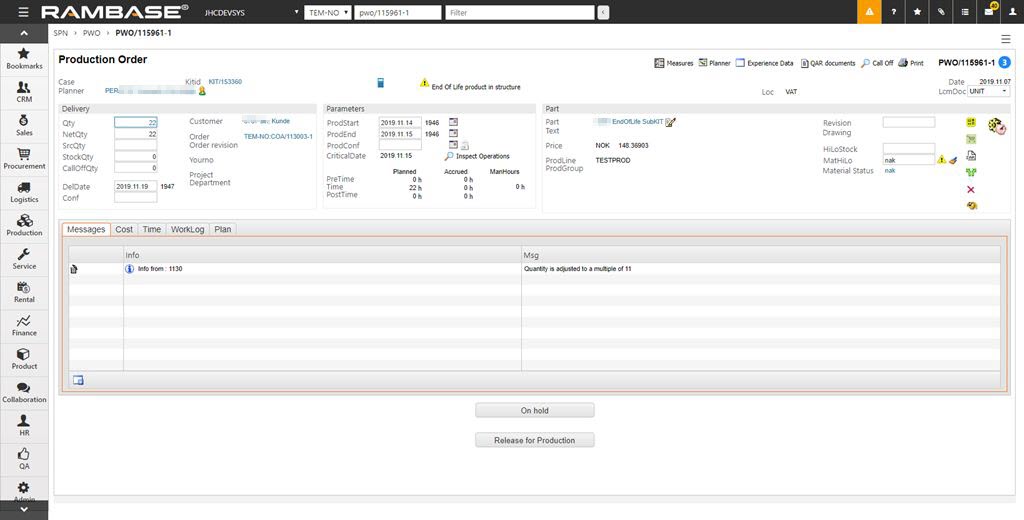
Task: Open the LcmDoc UNIT dropdown
Action: tap(988, 91)
